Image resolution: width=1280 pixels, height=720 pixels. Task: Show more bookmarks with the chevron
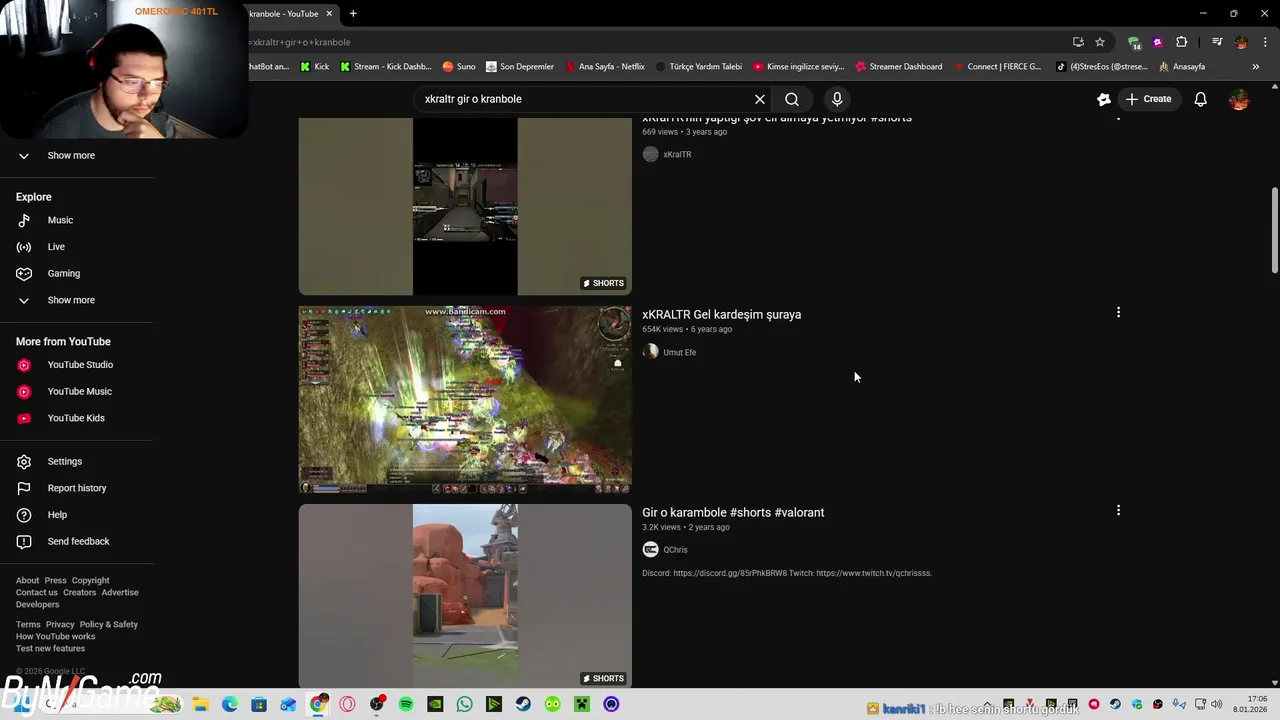(x=1255, y=67)
